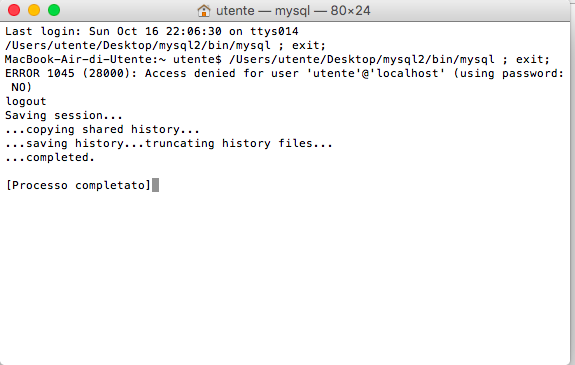Click the word "ttys014" in first line

coord(274,32)
